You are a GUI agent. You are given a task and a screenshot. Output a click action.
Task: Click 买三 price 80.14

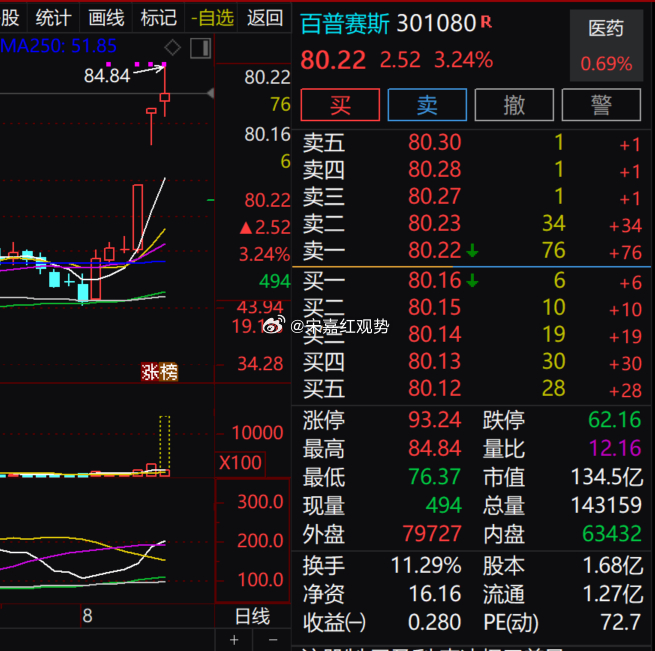point(434,334)
